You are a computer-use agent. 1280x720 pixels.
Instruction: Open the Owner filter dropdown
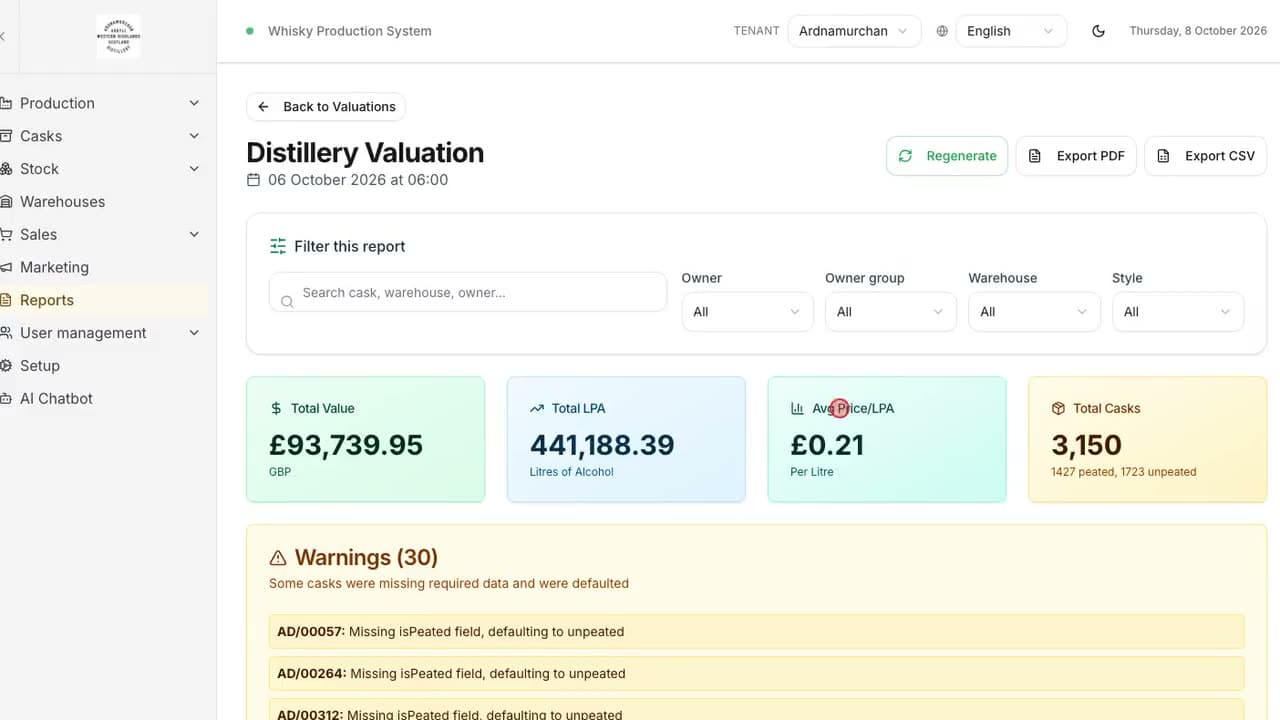[x=747, y=312]
